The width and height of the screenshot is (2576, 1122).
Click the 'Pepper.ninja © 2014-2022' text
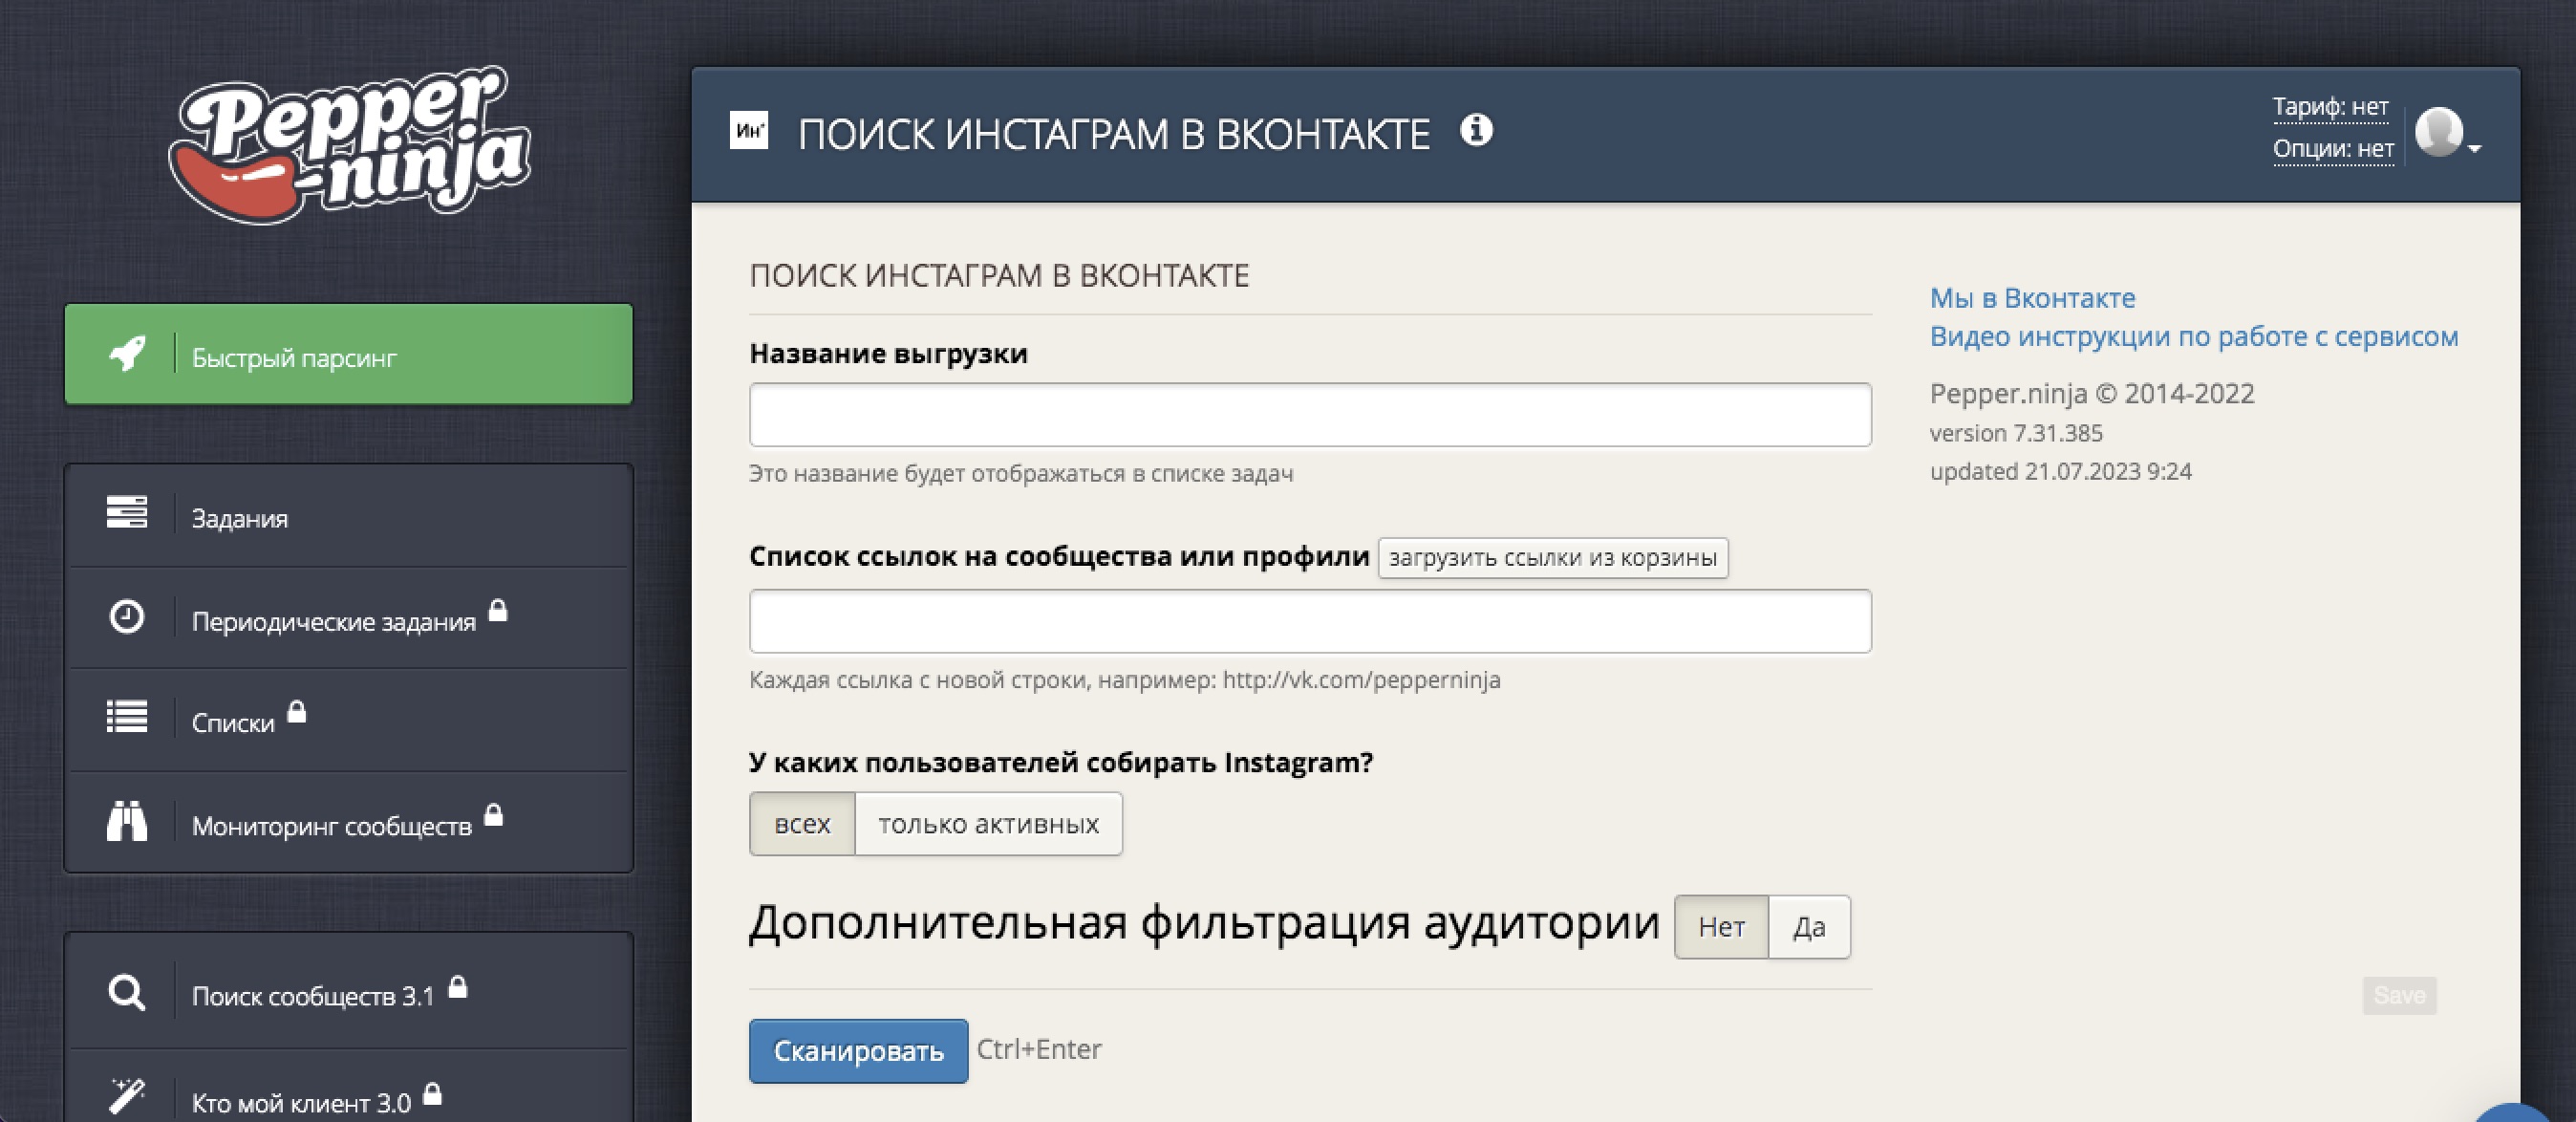2092,394
